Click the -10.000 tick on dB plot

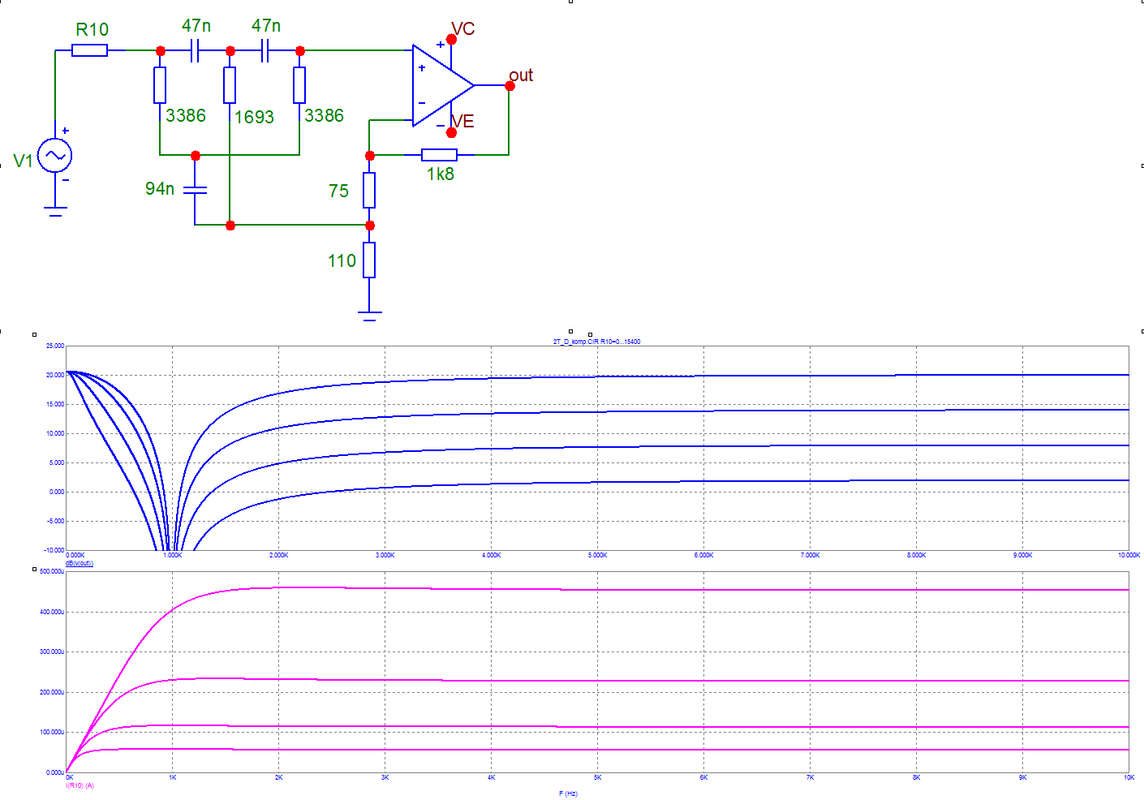[54, 551]
